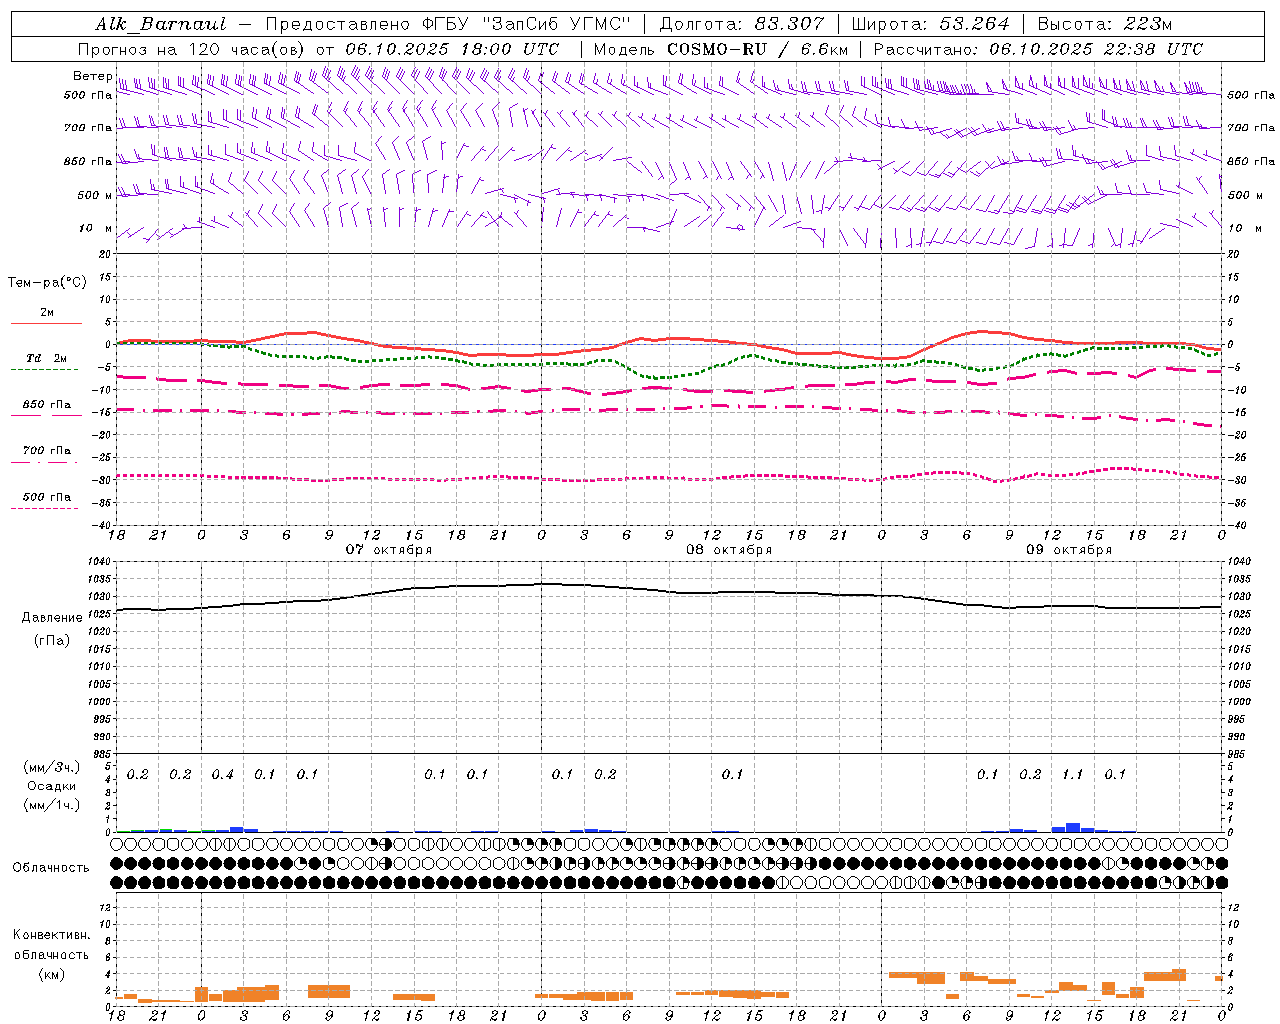Click the red 2м legend line
This screenshot has height=1024, width=1280.
46,323
